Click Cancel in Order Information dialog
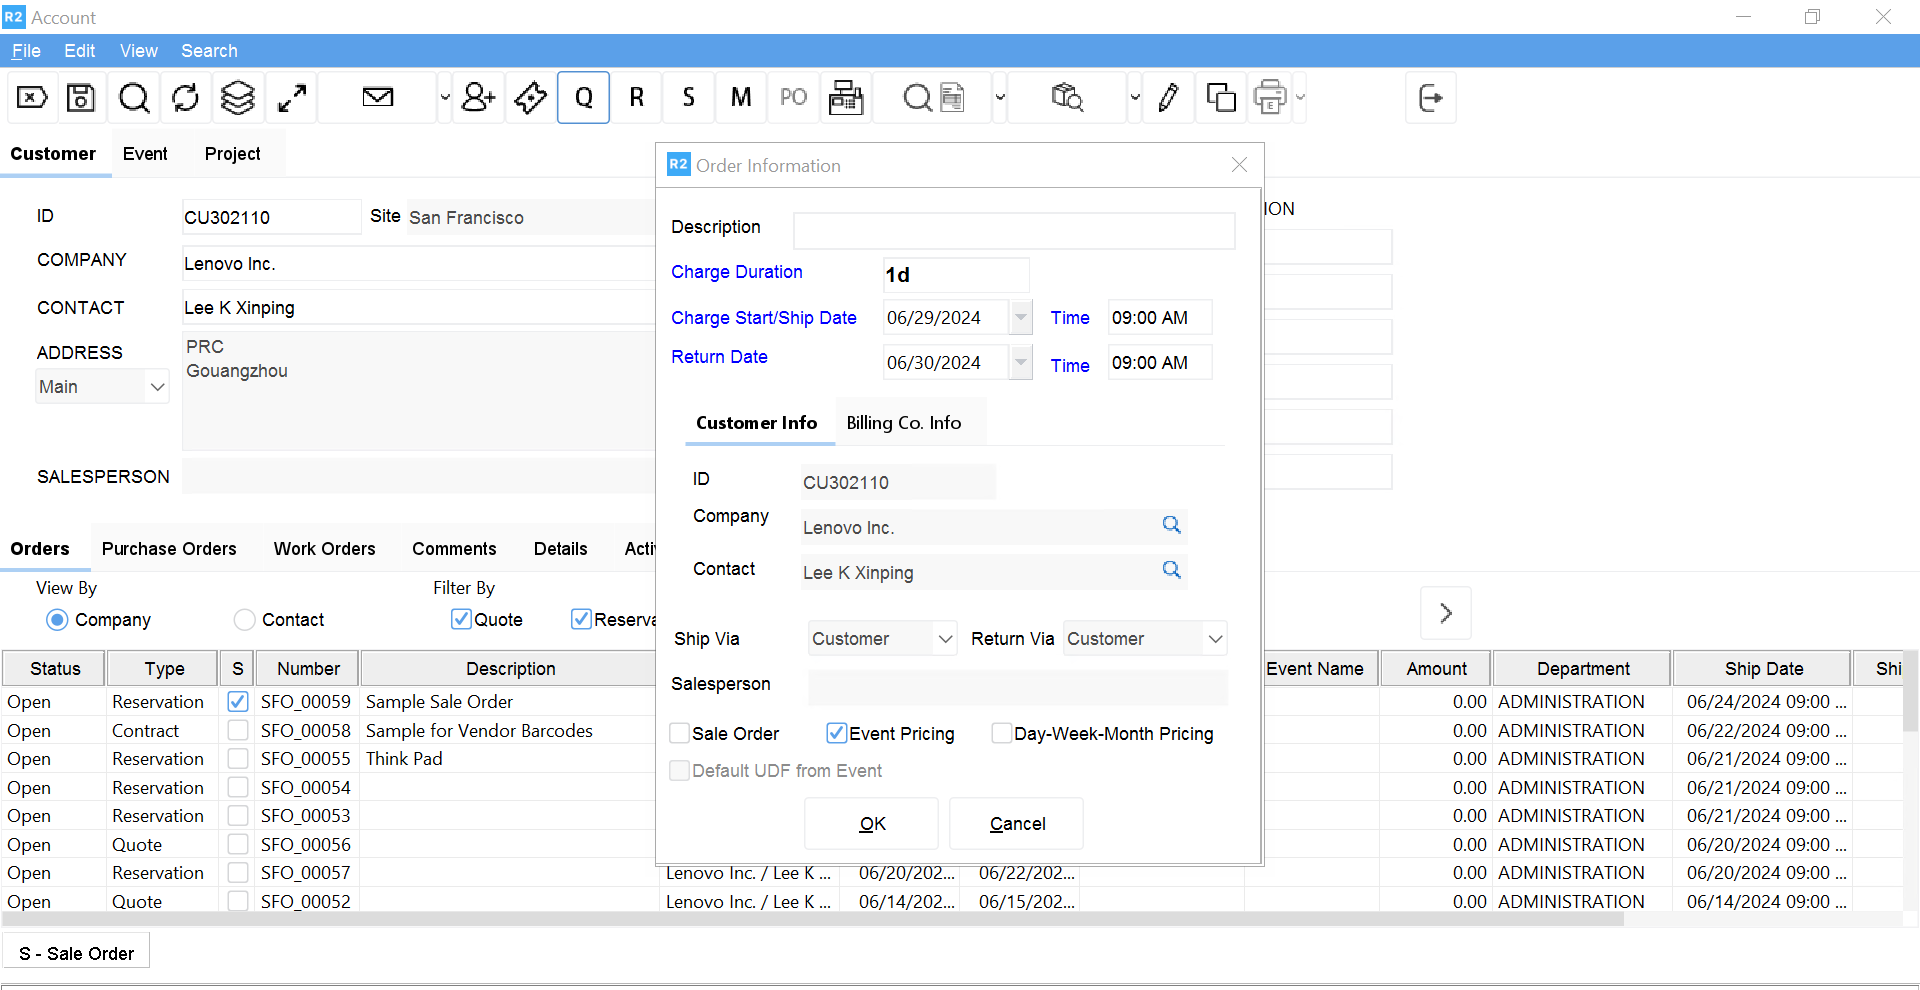This screenshot has height=990, width=1920. pyautogui.click(x=1016, y=823)
